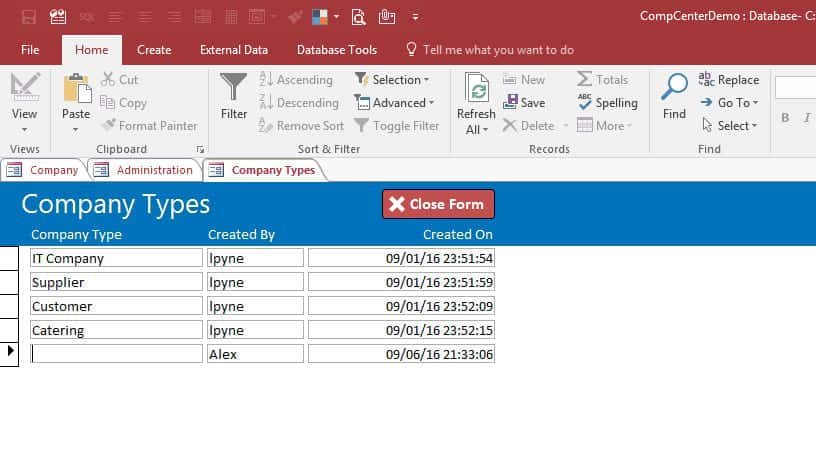Click the Supplier company type field
The image size is (816, 456).
click(x=116, y=282)
